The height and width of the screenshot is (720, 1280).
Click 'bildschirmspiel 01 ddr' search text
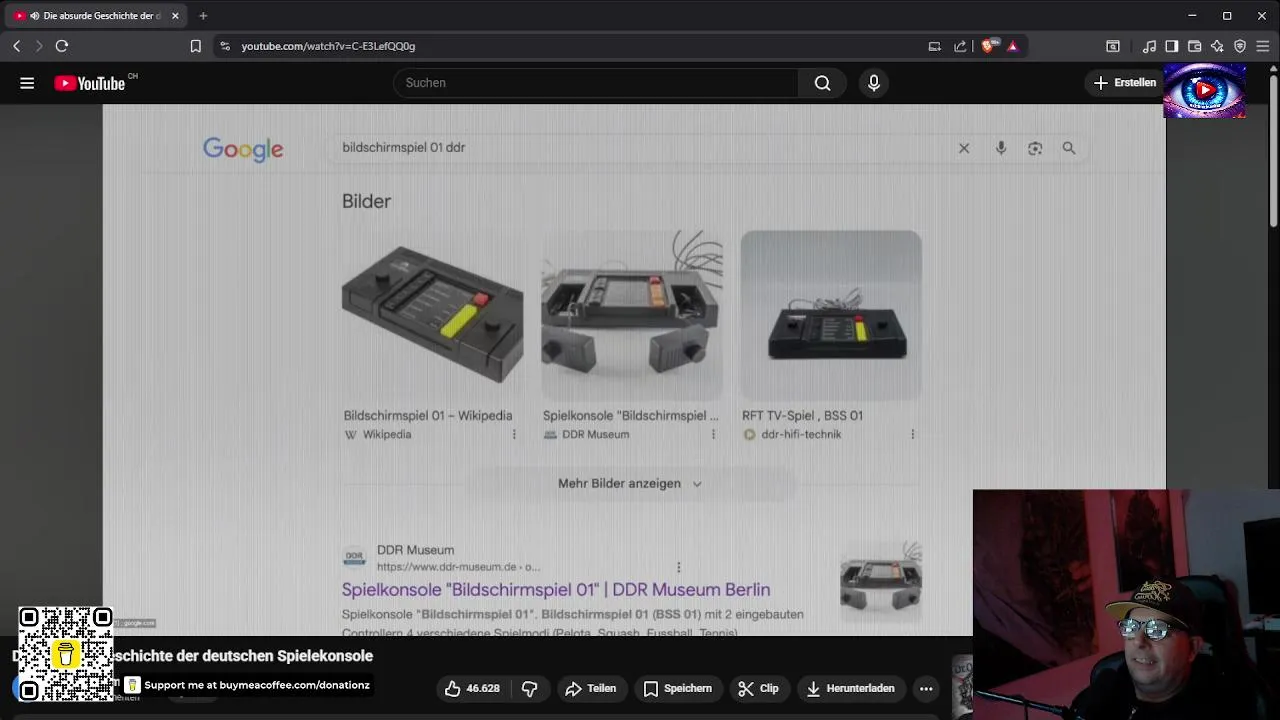tap(404, 147)
